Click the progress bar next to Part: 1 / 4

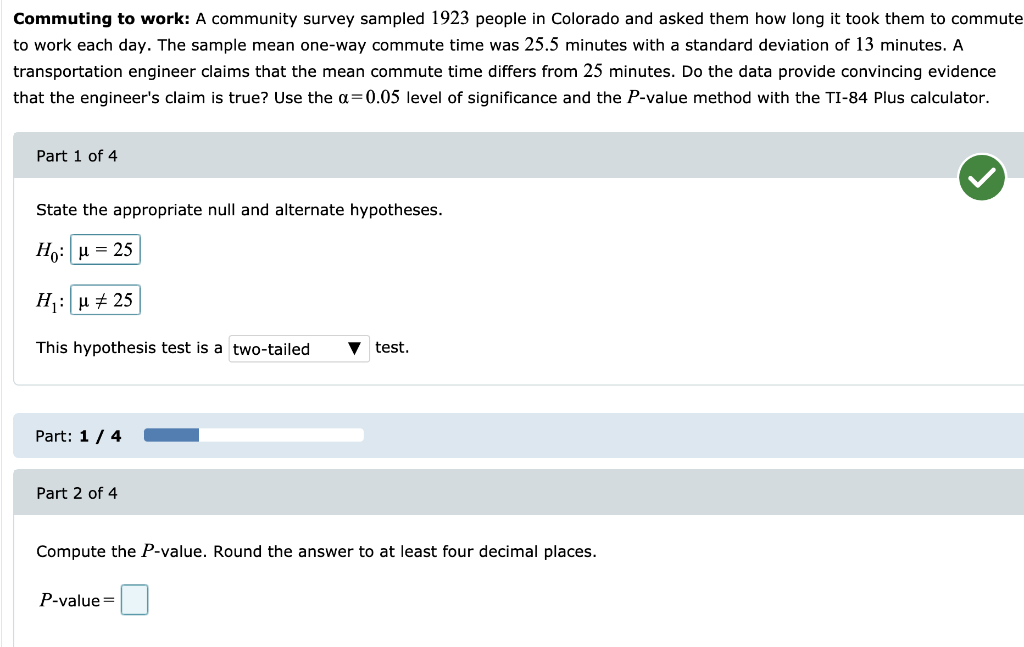coord(253,433)
